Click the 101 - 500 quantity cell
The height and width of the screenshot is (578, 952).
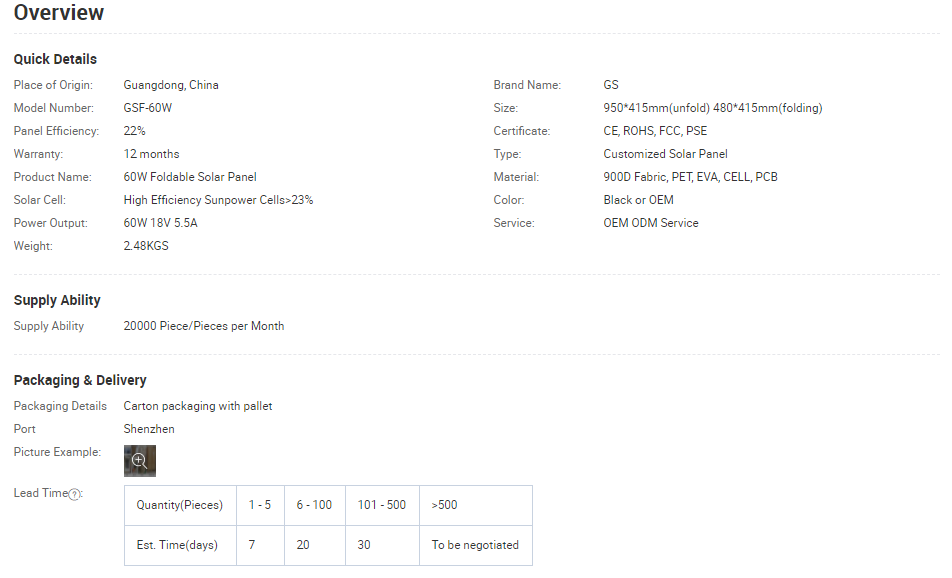point(382,505)
